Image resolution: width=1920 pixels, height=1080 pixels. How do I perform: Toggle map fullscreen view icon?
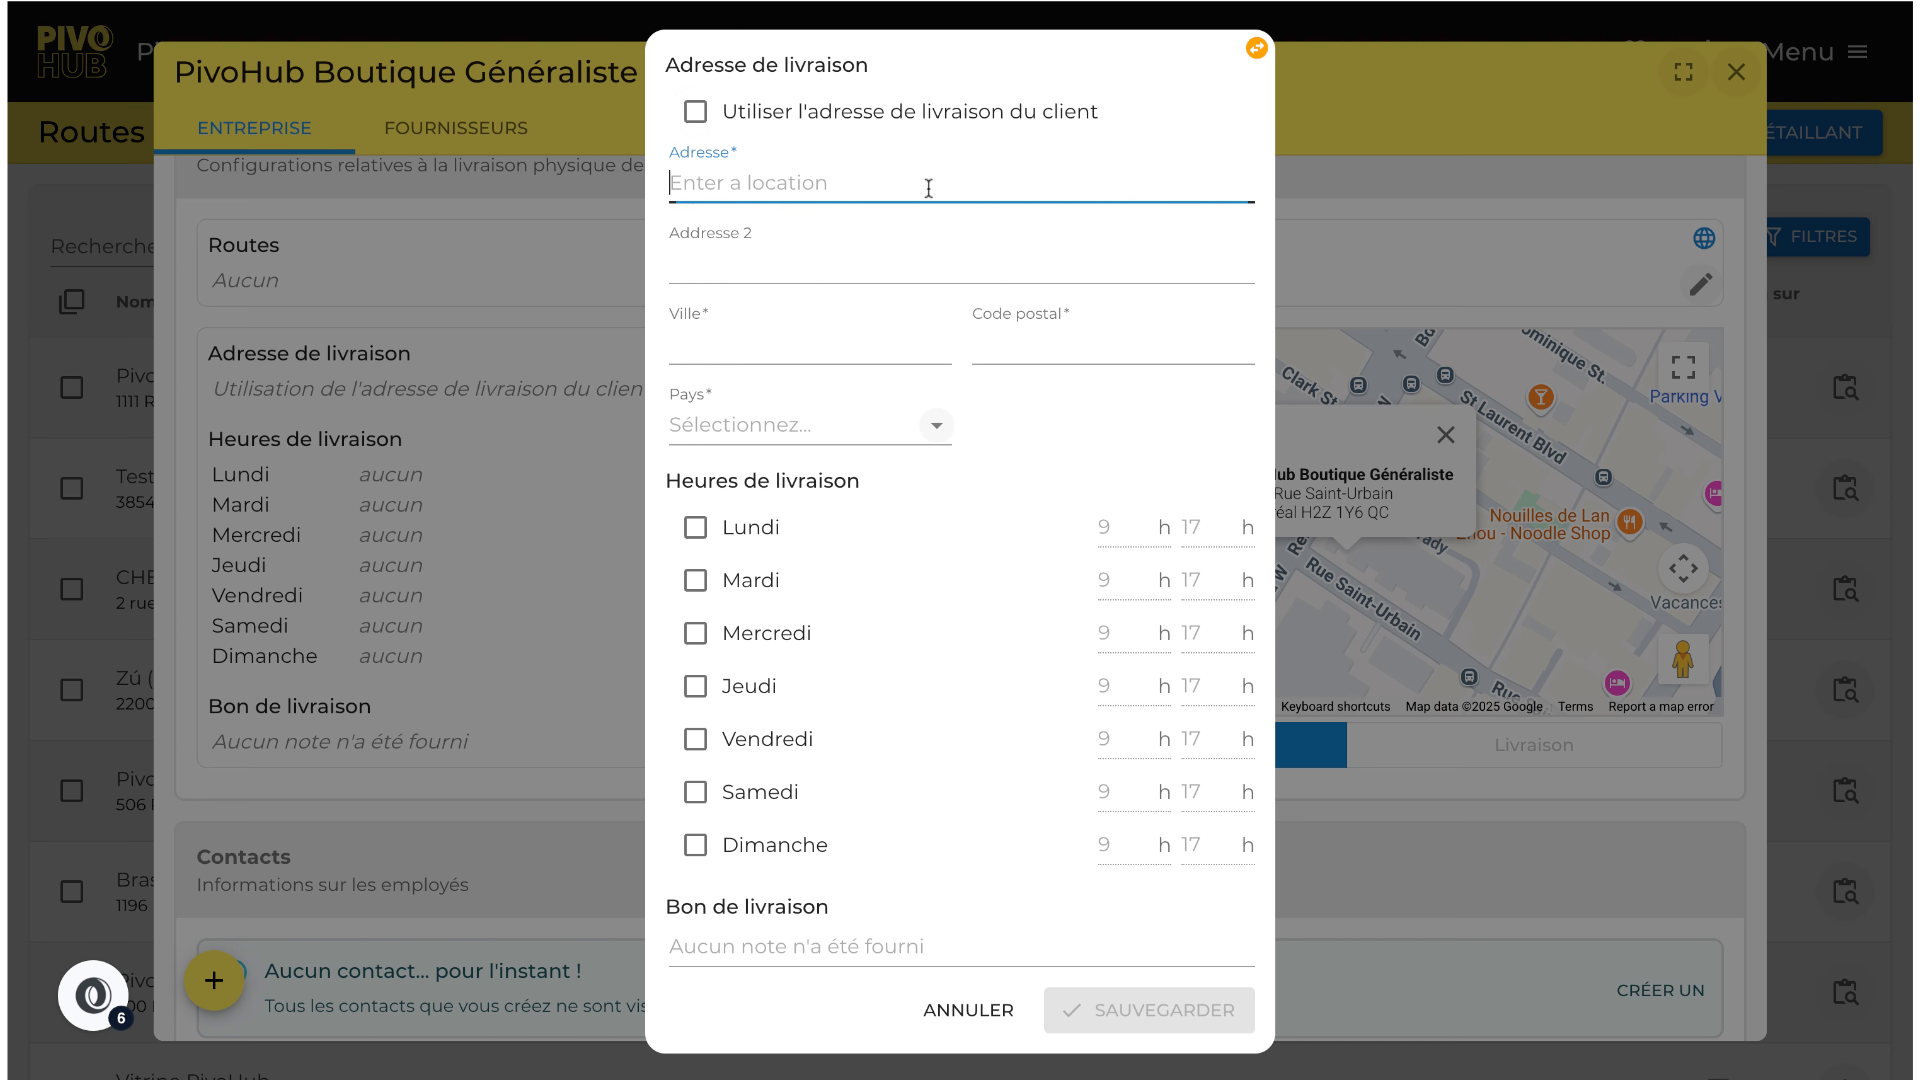[x=1683, y=367]
